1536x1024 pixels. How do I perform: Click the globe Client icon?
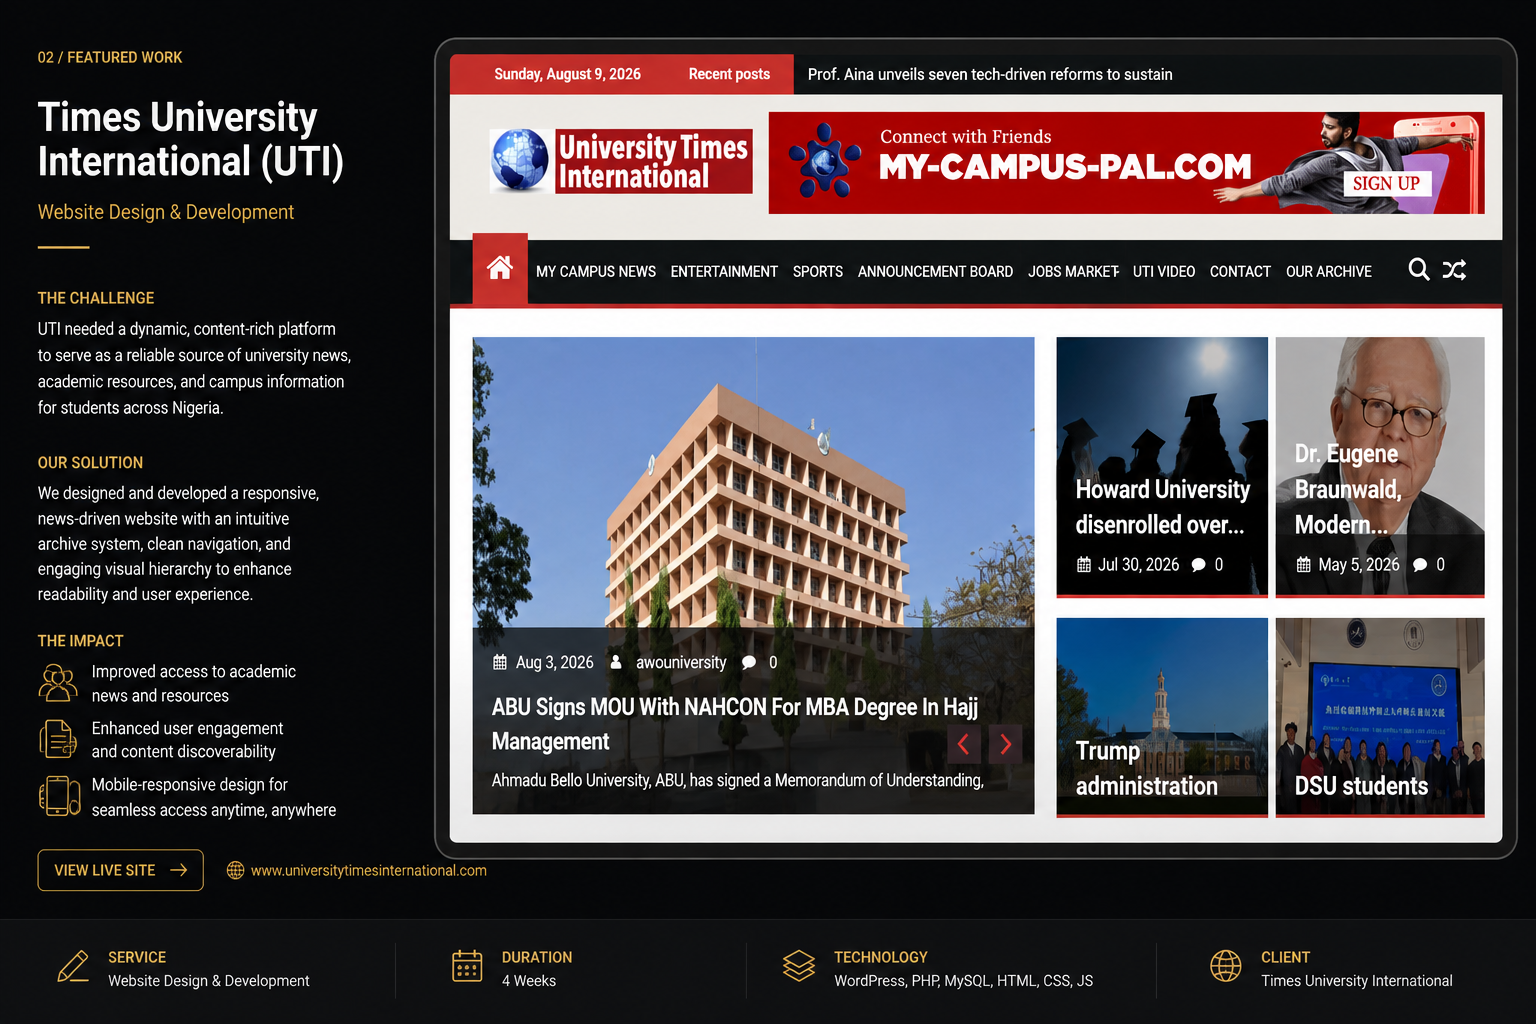click(x=1226, y=966)
